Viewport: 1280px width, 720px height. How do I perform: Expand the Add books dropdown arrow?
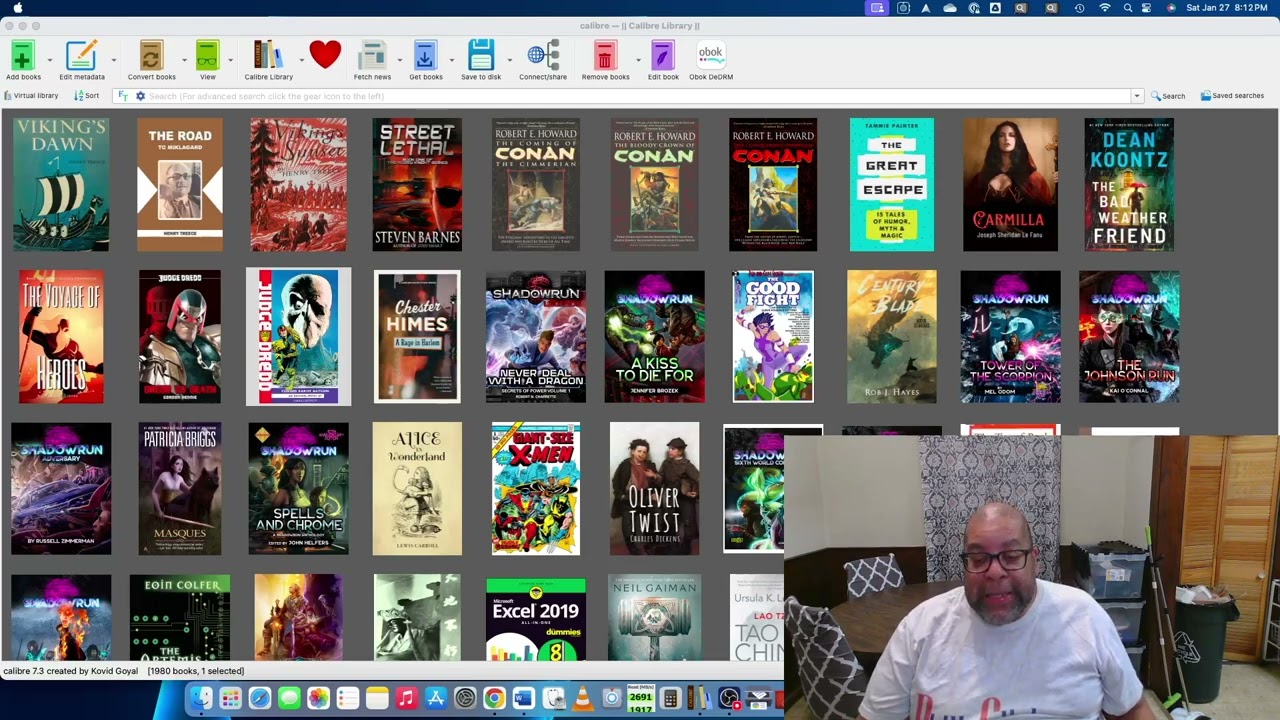[x=50, y=60]
